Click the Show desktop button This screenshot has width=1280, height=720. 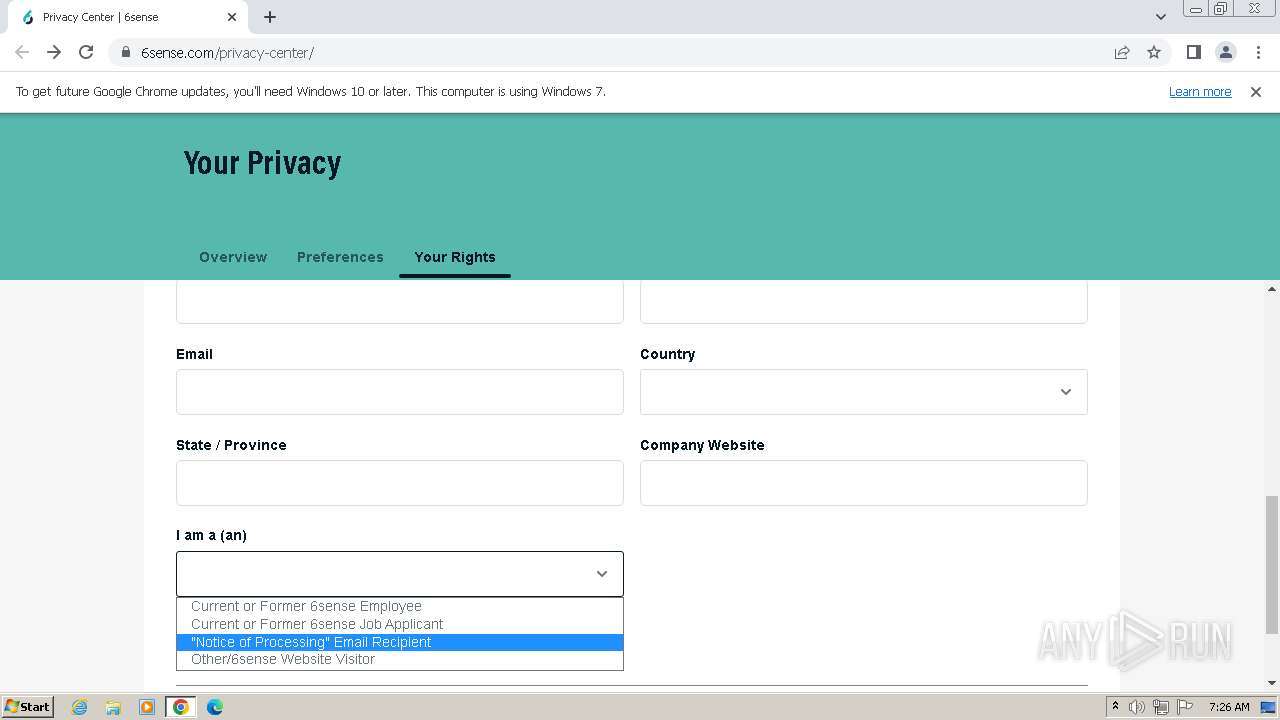pos(1269,707)
